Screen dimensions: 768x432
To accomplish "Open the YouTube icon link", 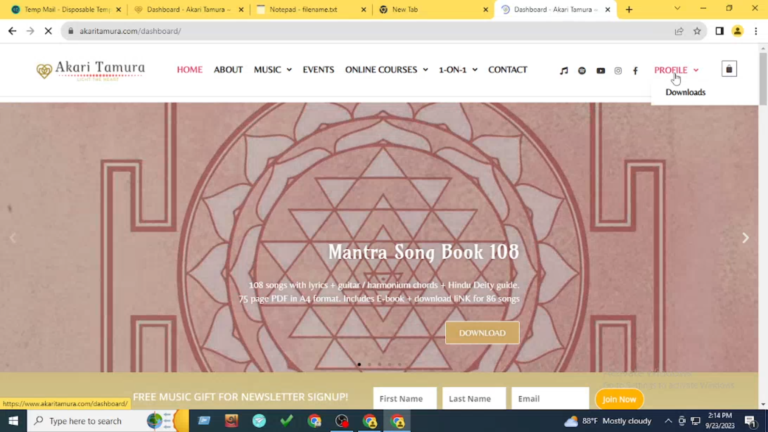I will coord(600,71).
